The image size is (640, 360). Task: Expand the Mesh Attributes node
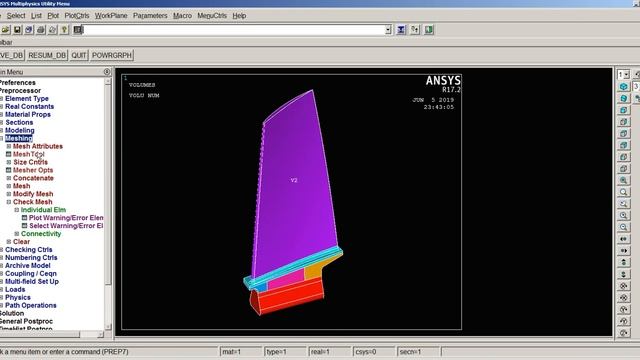(9, 147)
